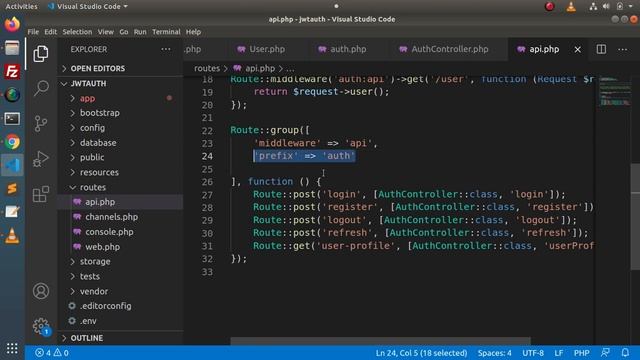Click Spaces: 4 indentation setting
This screenshot has width=640, height=360.
(x=494, y=353)
